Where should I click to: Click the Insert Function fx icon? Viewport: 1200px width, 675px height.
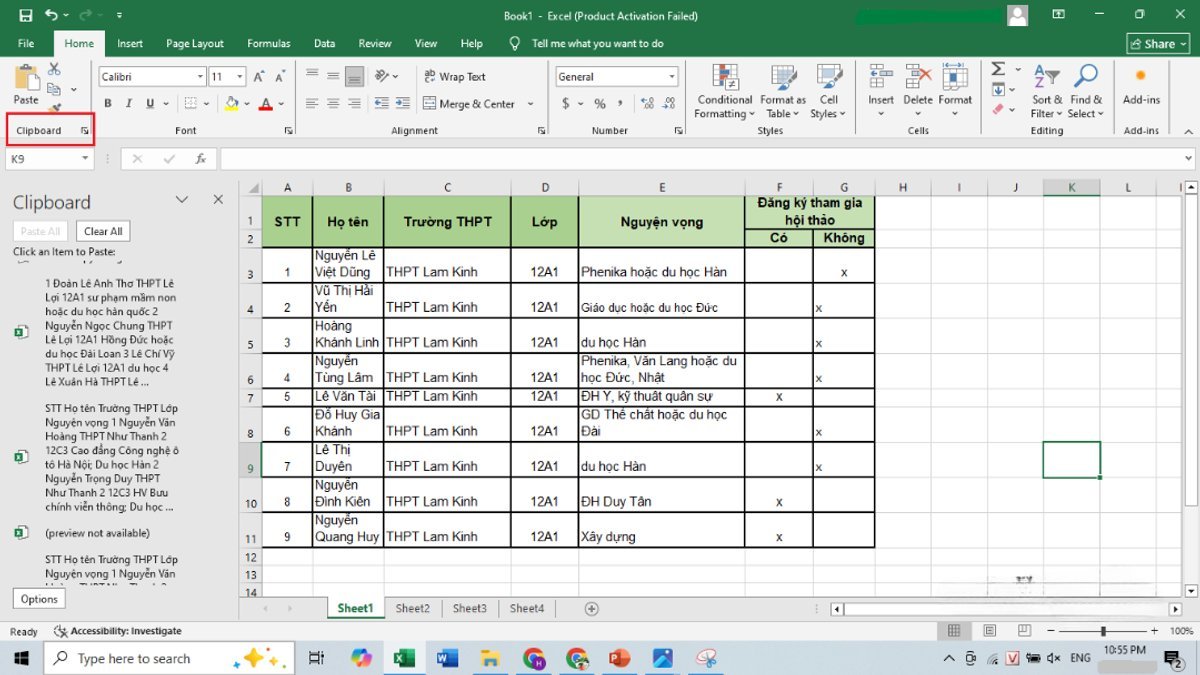pos(200,158)
